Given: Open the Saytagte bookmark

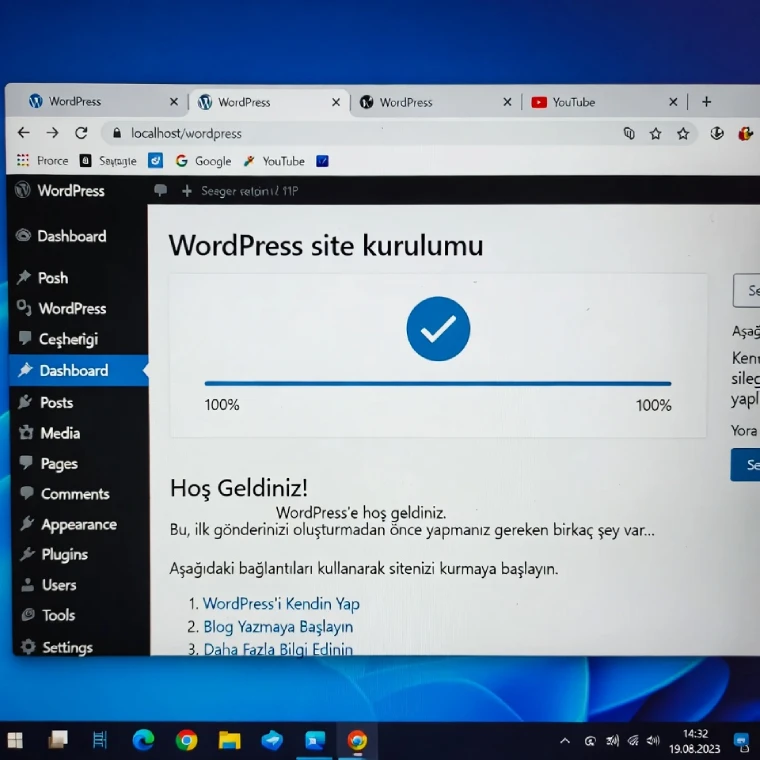Looking at the screenshot, I should pos(109,161).
